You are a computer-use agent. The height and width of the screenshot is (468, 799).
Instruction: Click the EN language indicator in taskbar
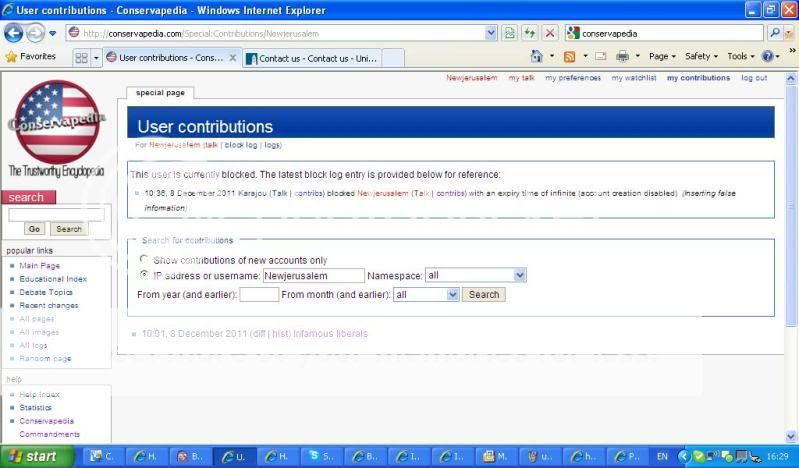[x=662, y=456]
